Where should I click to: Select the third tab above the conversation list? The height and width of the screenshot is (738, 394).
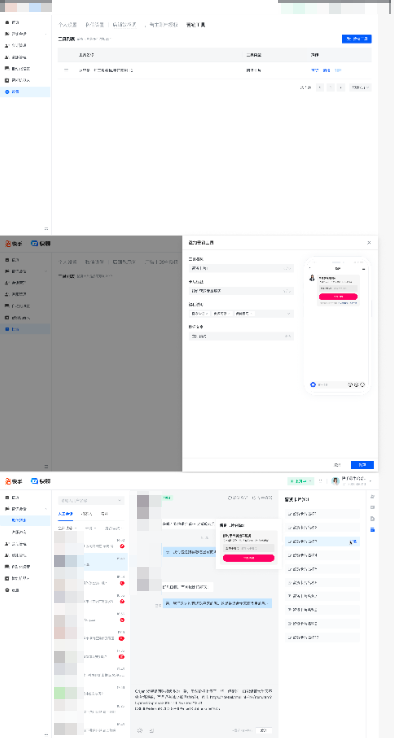(105, 514)
